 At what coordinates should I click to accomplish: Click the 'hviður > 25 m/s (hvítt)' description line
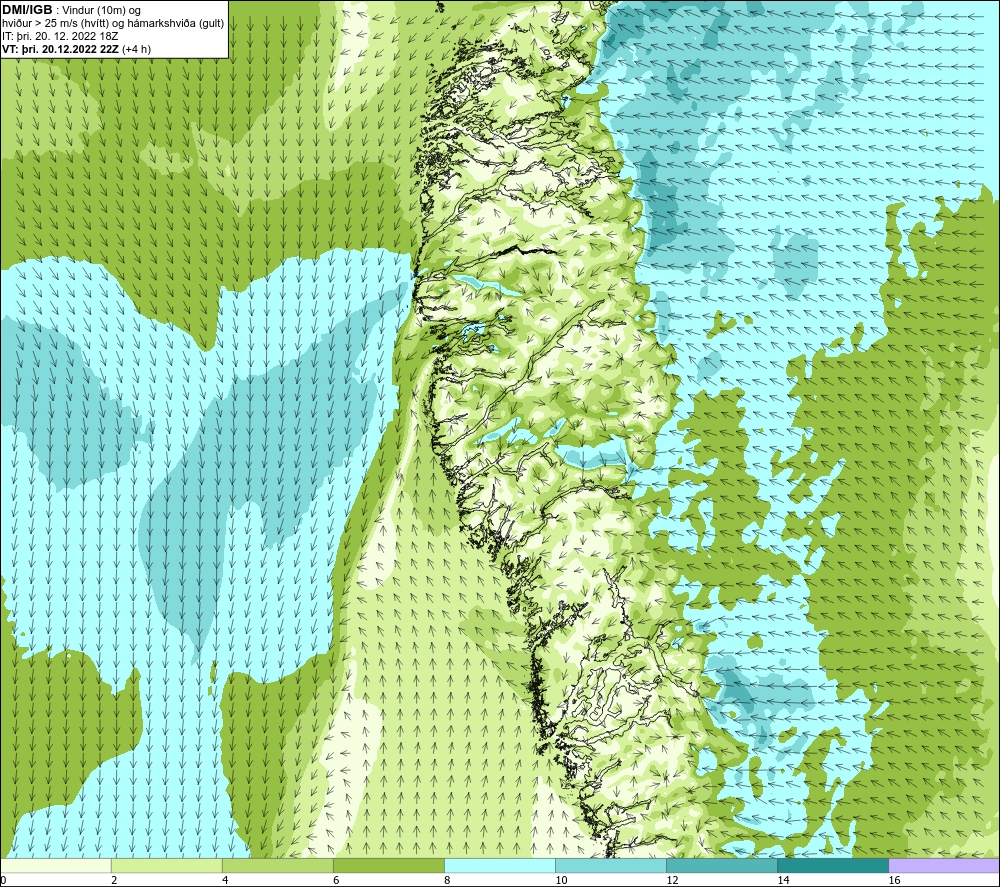(113, 23)
